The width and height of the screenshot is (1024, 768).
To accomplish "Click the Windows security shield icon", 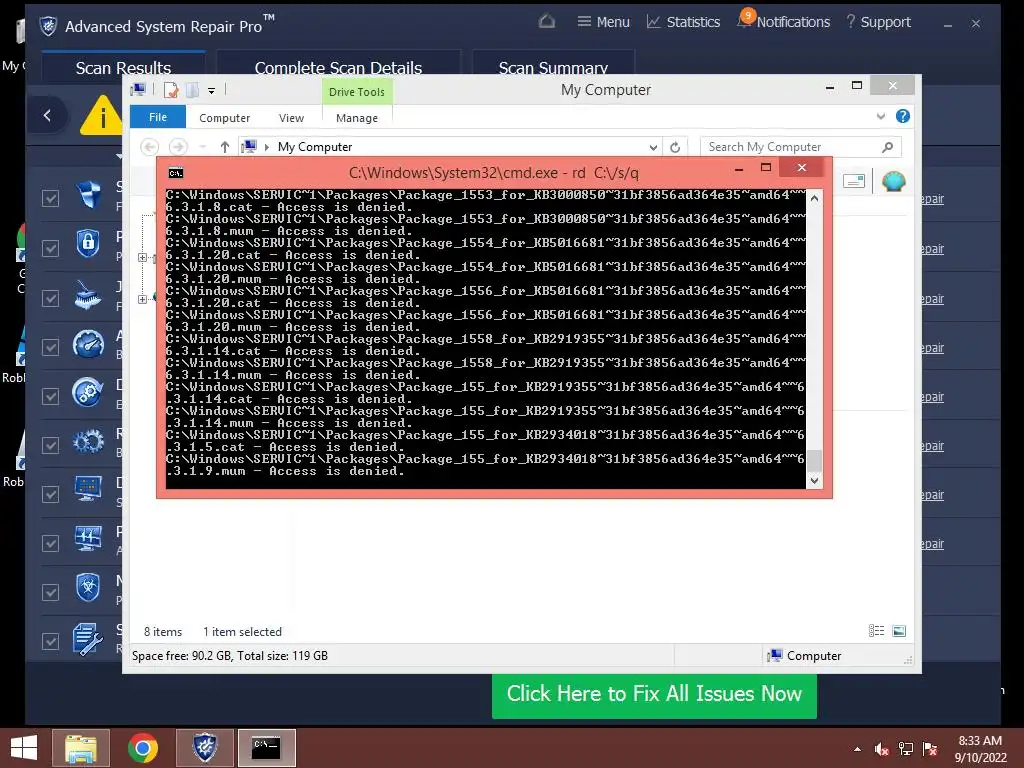I will (x=88, y=195).
